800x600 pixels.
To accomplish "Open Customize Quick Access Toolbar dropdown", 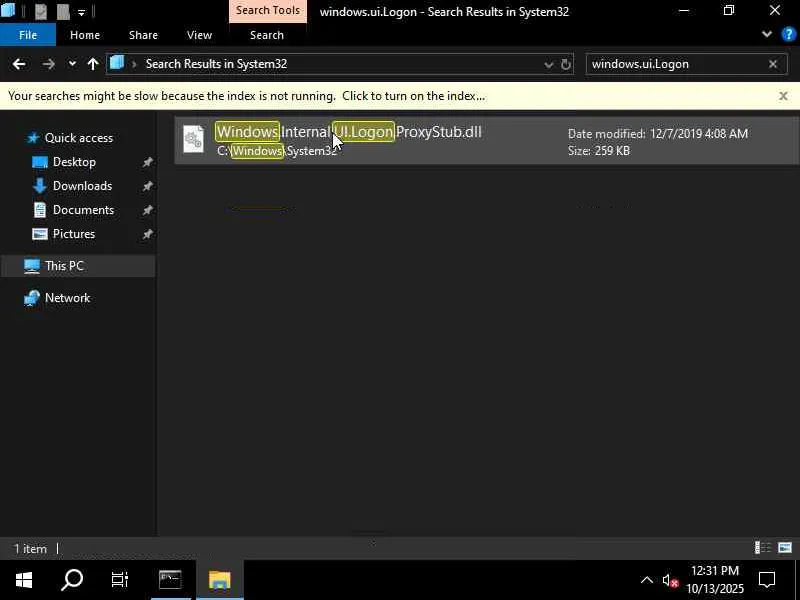I will point(82,12).
